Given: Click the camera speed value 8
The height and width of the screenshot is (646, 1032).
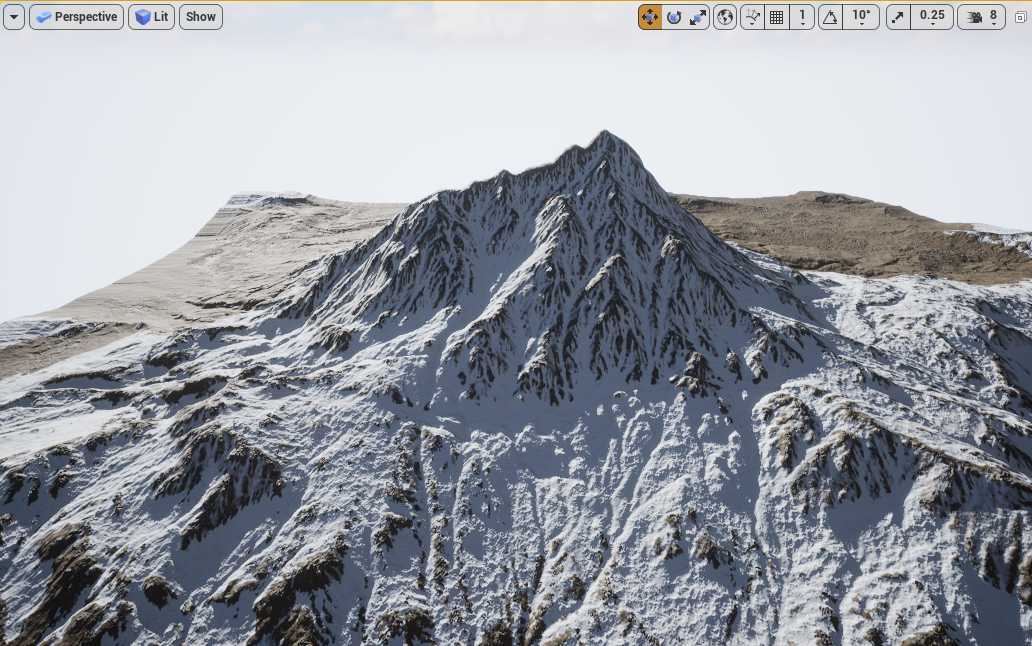Looking at the screenshot, I should (993, 17).
